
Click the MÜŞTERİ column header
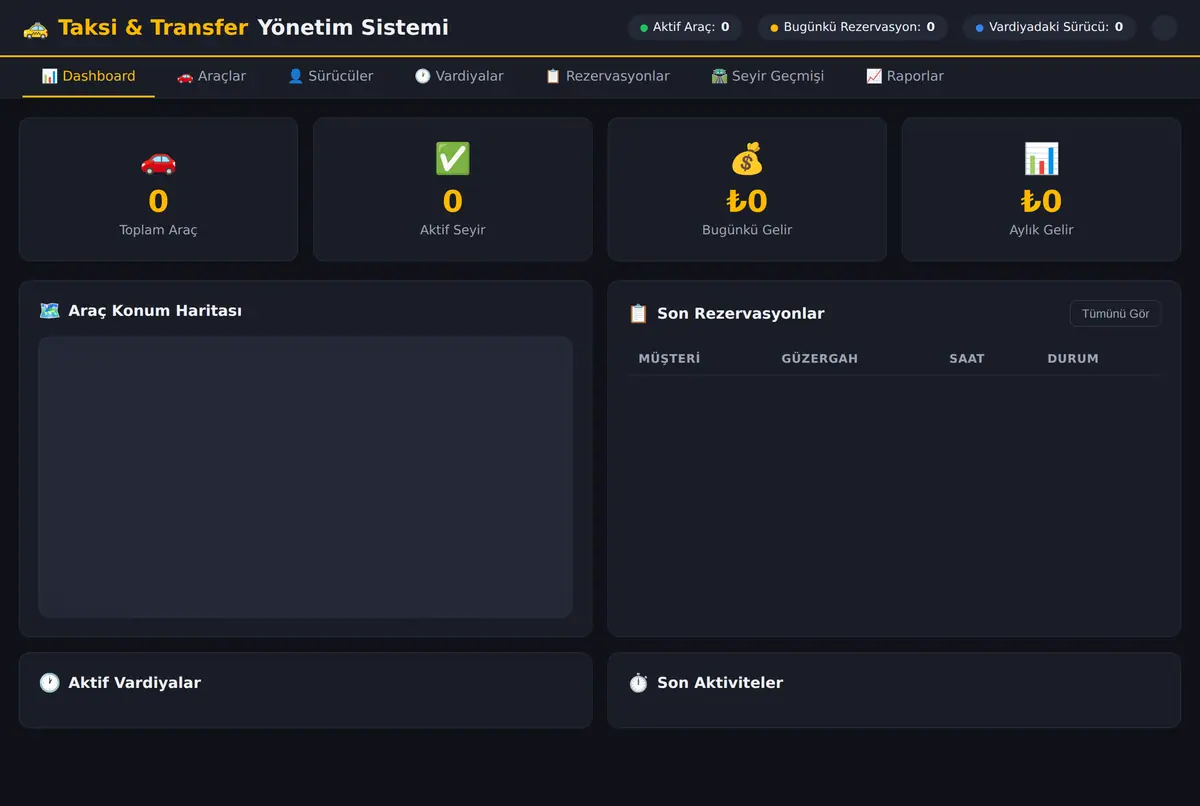(669, 358)
